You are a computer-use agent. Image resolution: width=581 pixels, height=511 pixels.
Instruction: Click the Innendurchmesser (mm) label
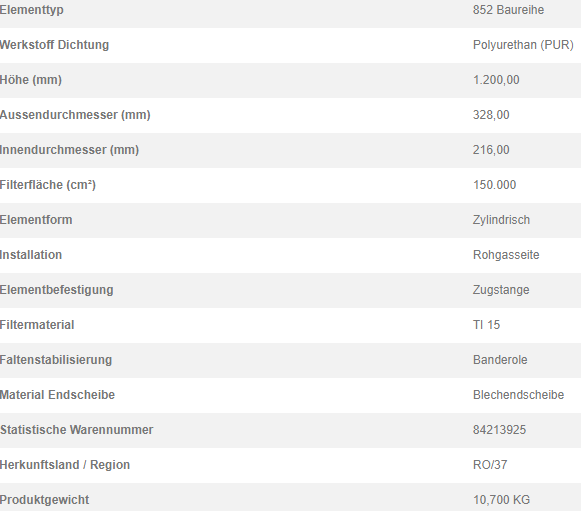pos(69,150)
